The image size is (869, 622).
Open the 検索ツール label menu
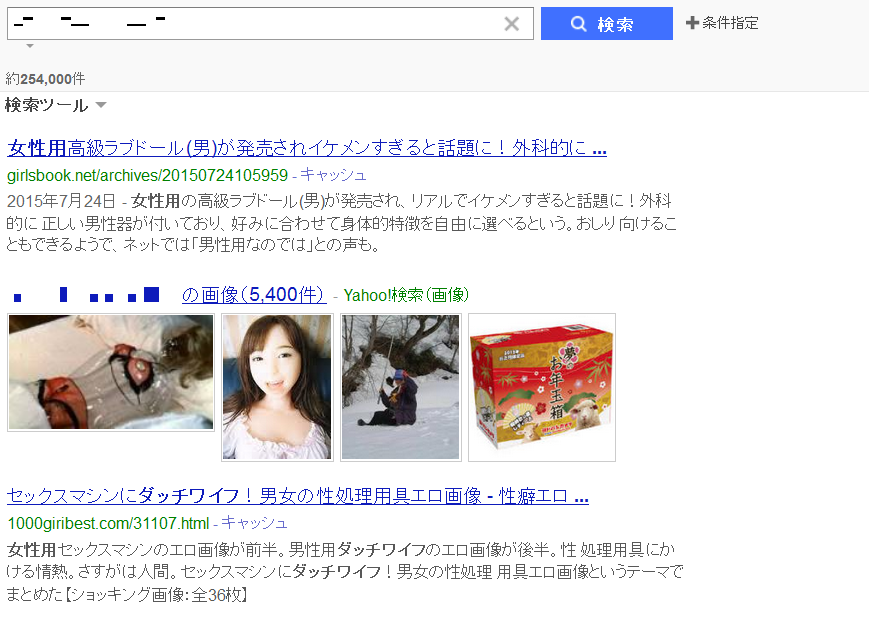(47, 105)
